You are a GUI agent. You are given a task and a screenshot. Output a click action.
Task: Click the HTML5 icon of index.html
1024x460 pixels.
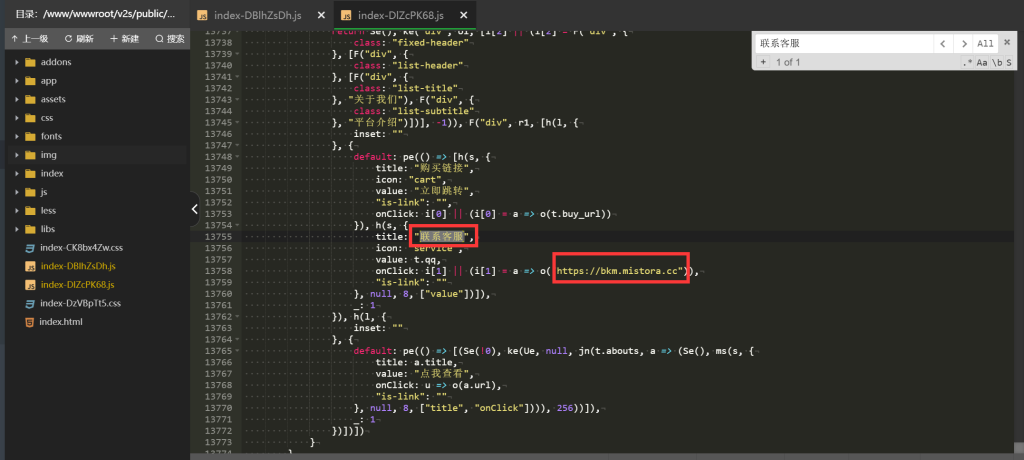tap(29, 321)
